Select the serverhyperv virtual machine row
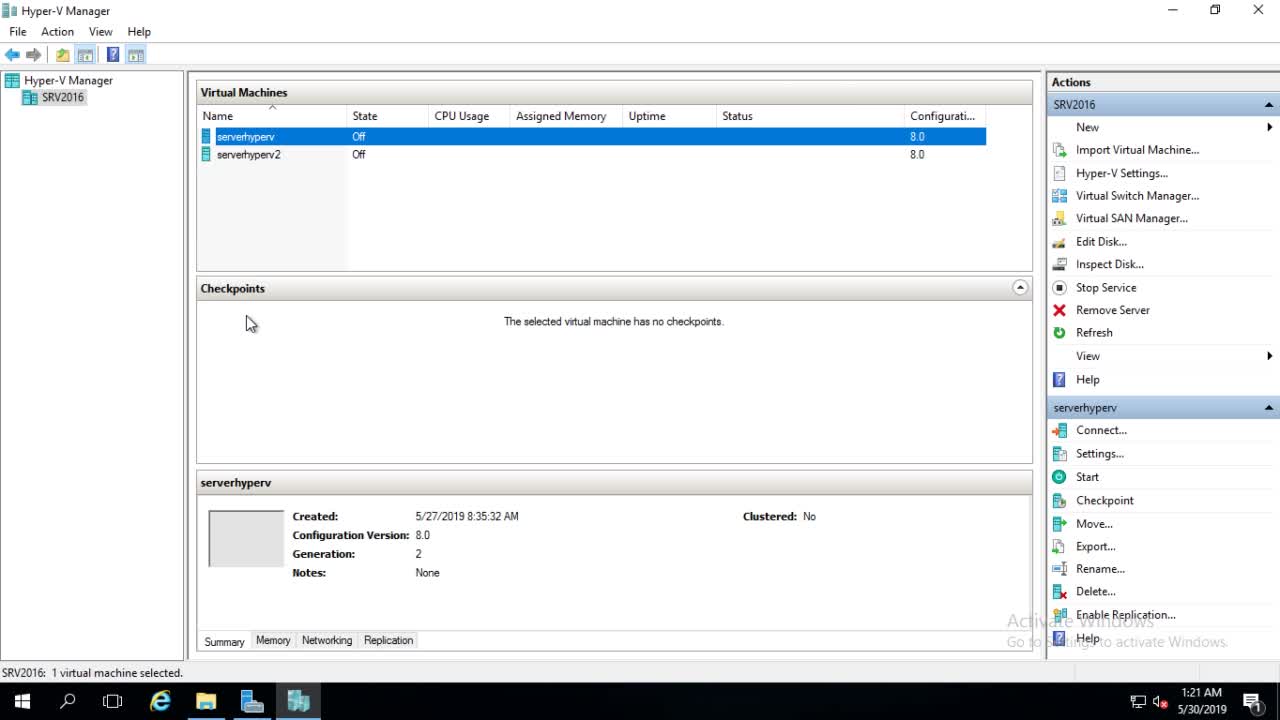This screenshot has height=720, width=1280. [592, 136]
